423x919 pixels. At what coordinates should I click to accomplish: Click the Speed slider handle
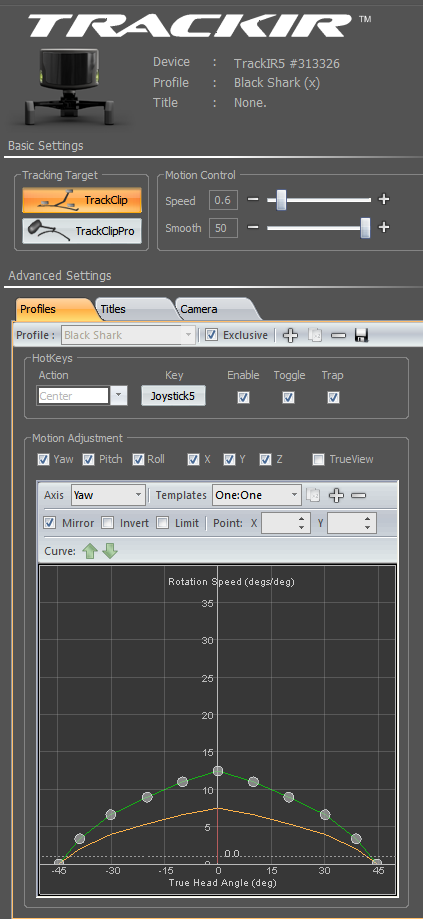[281, 200]
